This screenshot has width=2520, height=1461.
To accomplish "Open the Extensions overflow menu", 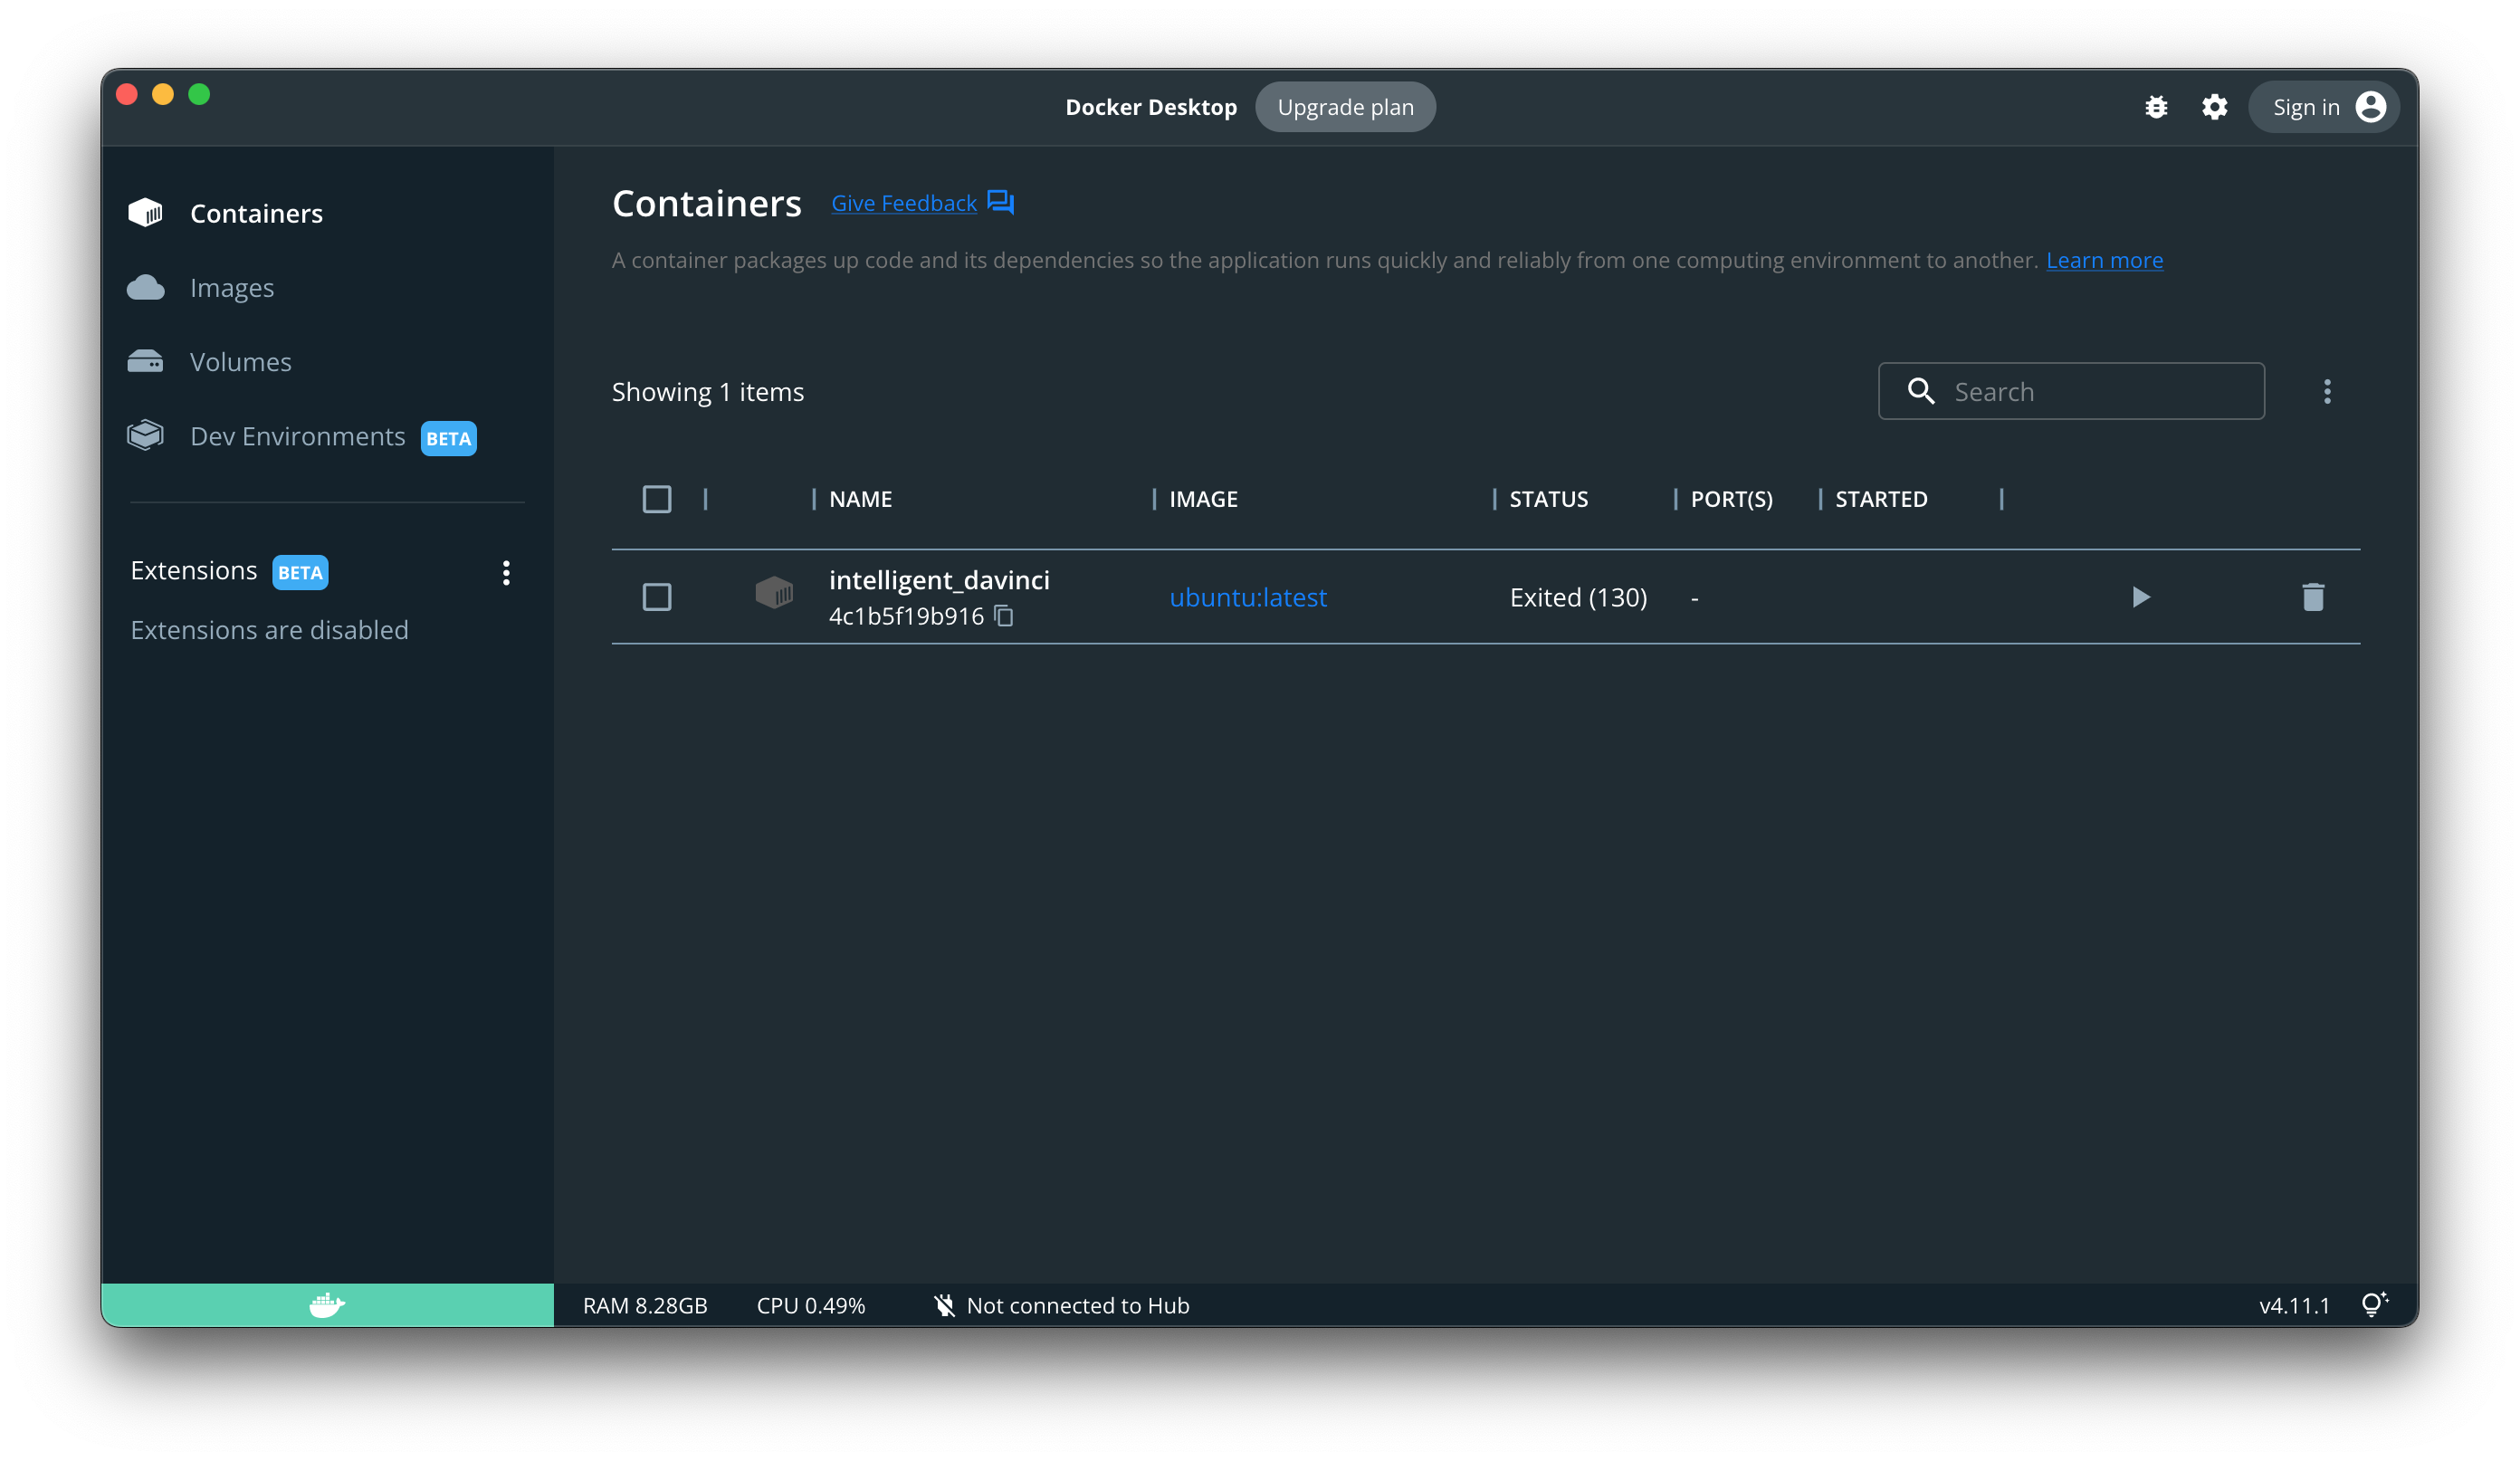I will [x=507, y=572].
